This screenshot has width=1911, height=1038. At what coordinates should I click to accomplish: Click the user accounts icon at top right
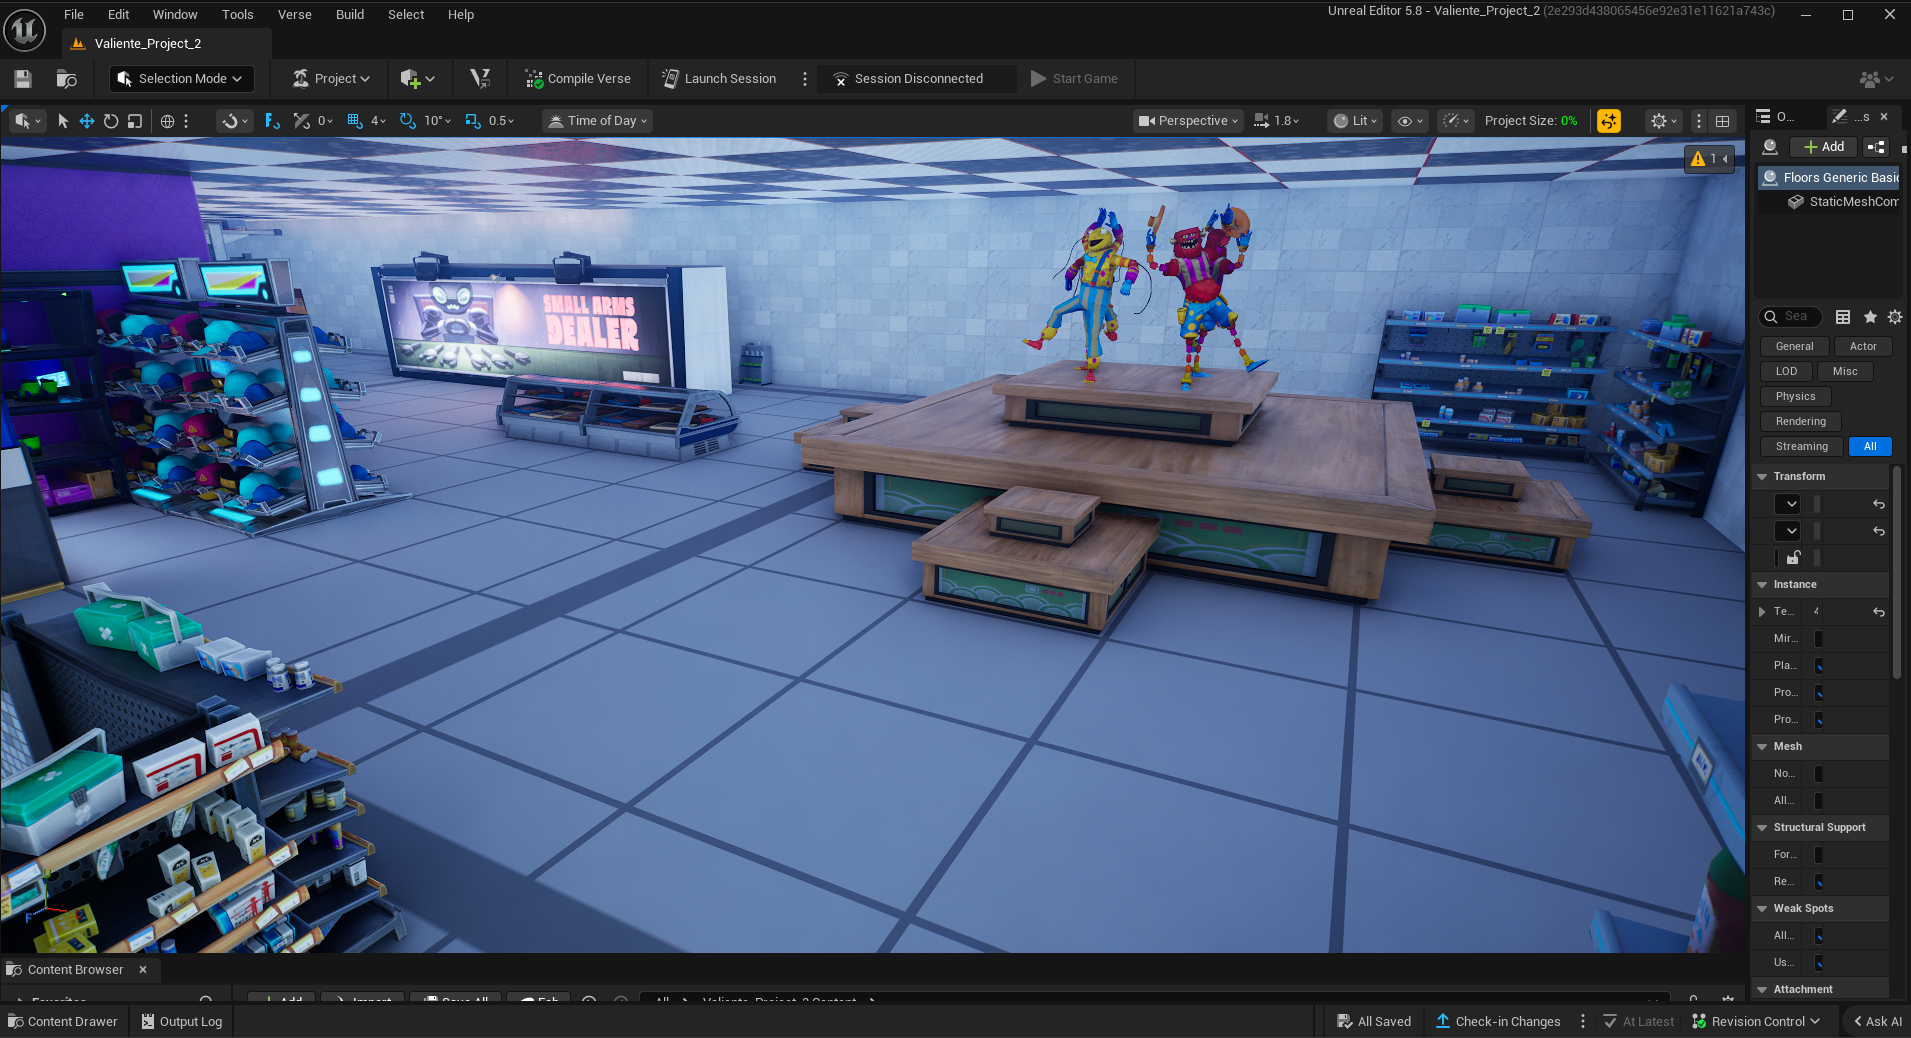click(1876, 79)
